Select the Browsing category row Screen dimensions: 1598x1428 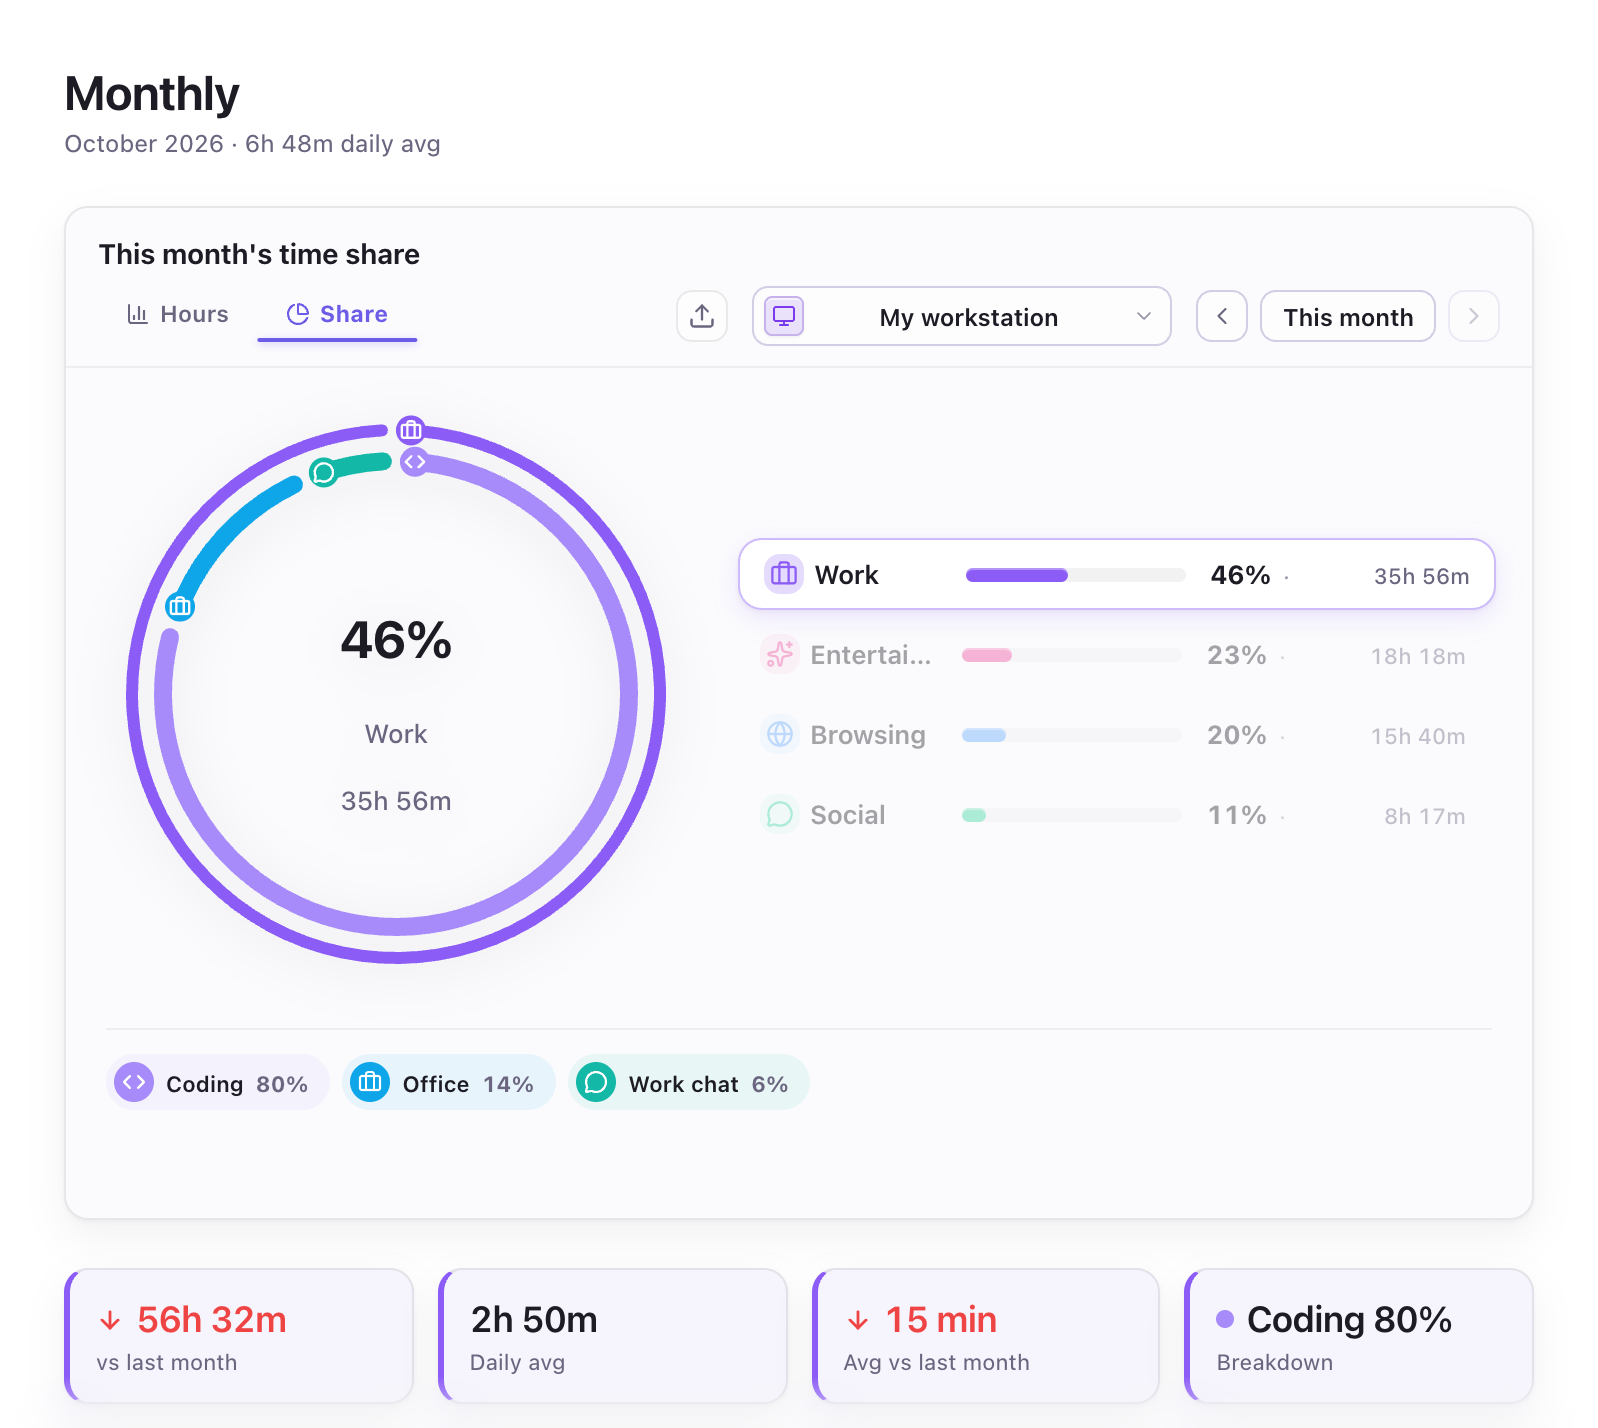click(1116, 735)
